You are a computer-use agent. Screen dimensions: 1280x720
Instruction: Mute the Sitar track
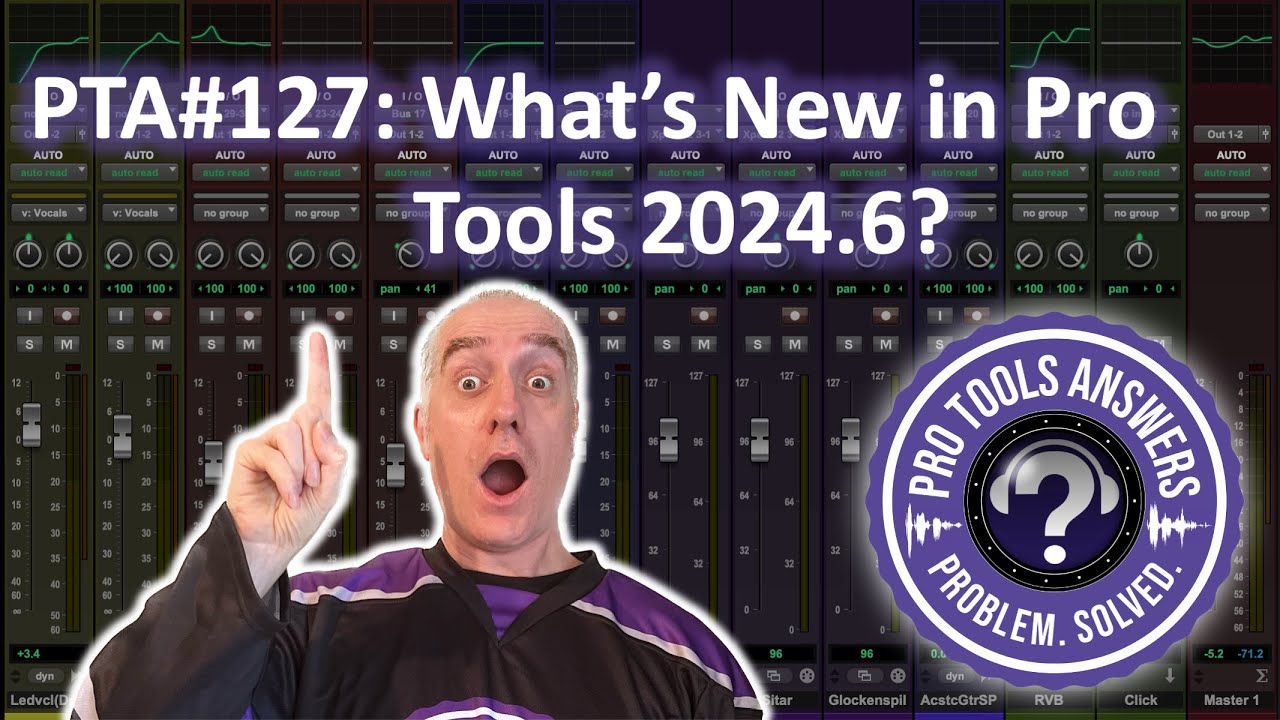(x=795, y=344)
